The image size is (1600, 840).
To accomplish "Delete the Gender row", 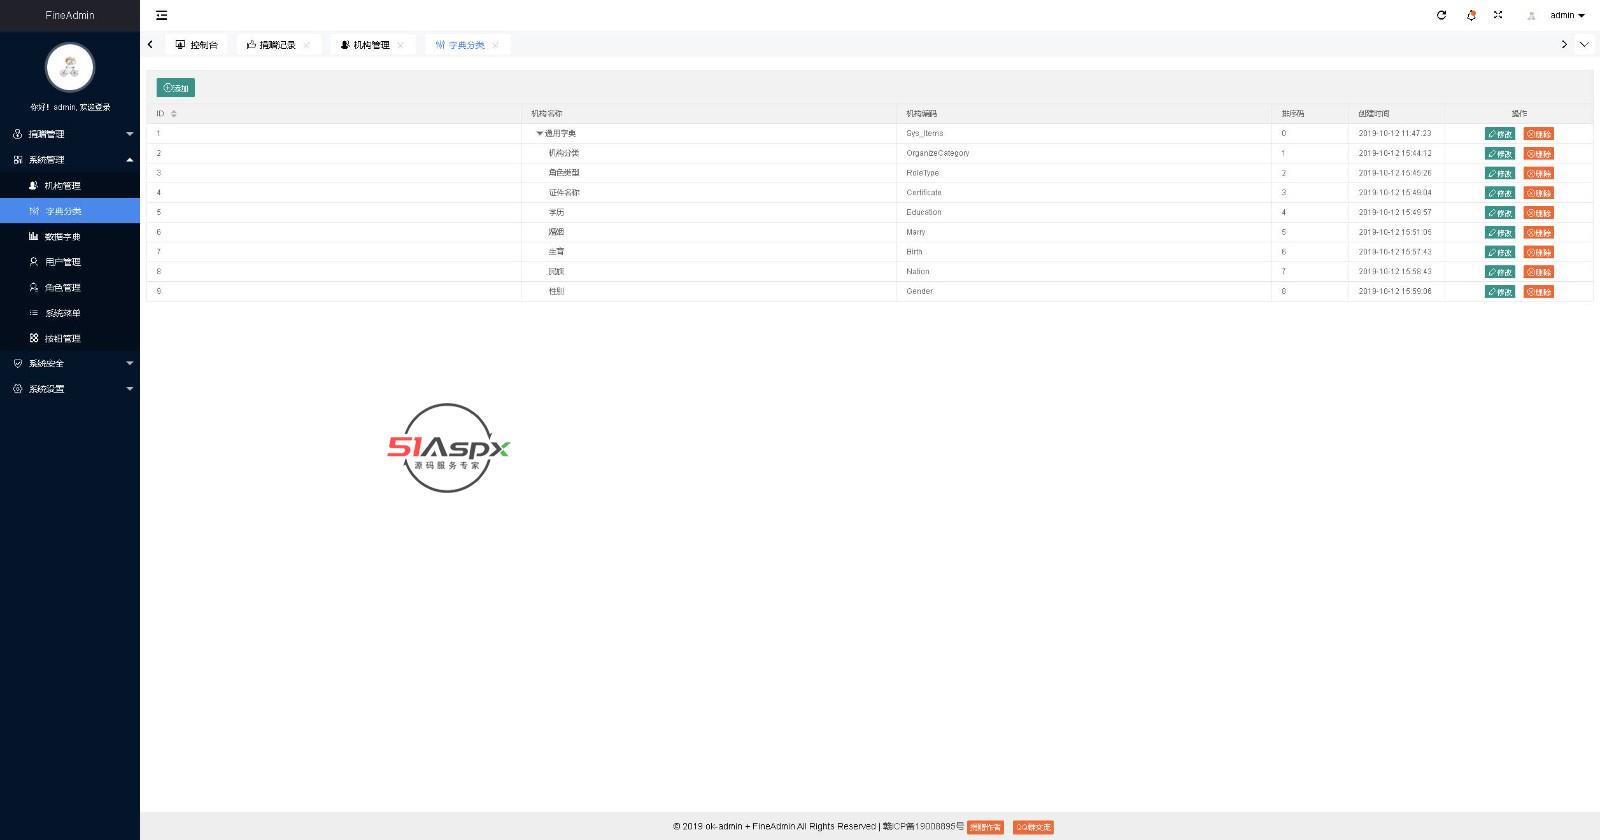I will pos(1539,292).
